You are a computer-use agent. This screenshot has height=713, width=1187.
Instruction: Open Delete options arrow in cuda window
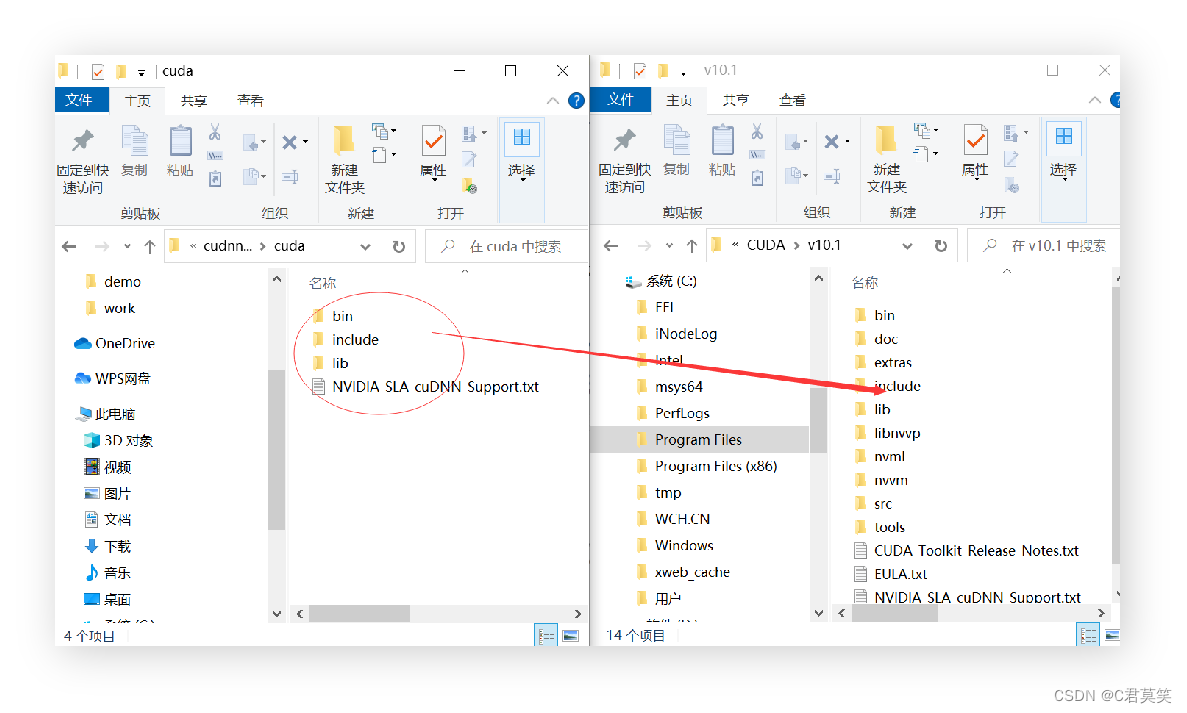pyautogui.click(x=306, y=142)
